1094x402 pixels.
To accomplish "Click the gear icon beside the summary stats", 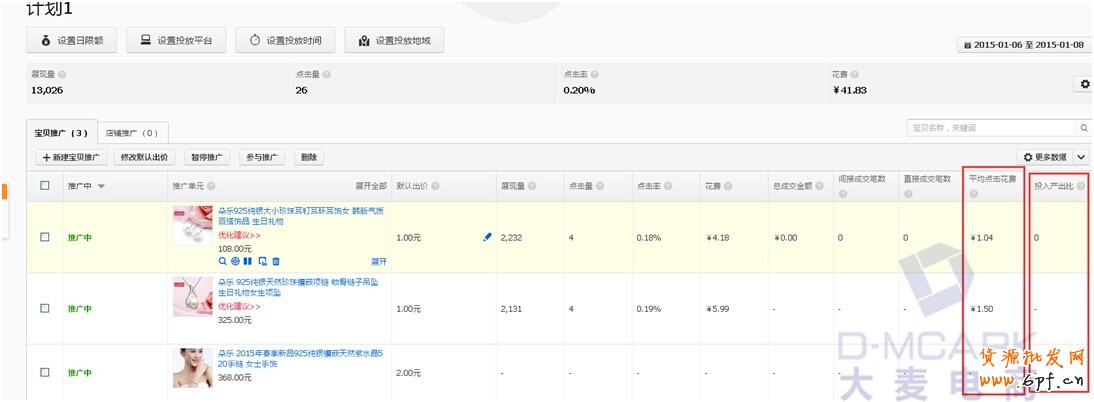I will click(x=1084, y=85).
